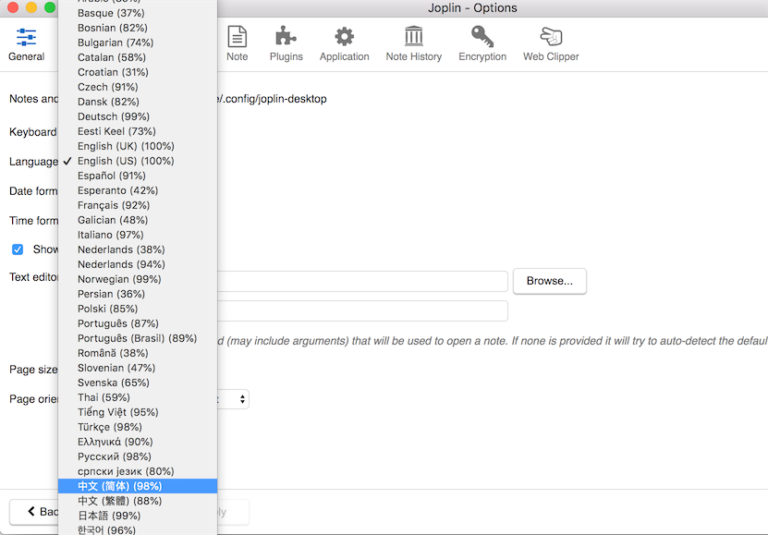
Task: Click the green maximize window button
Action: pos(50,8)
